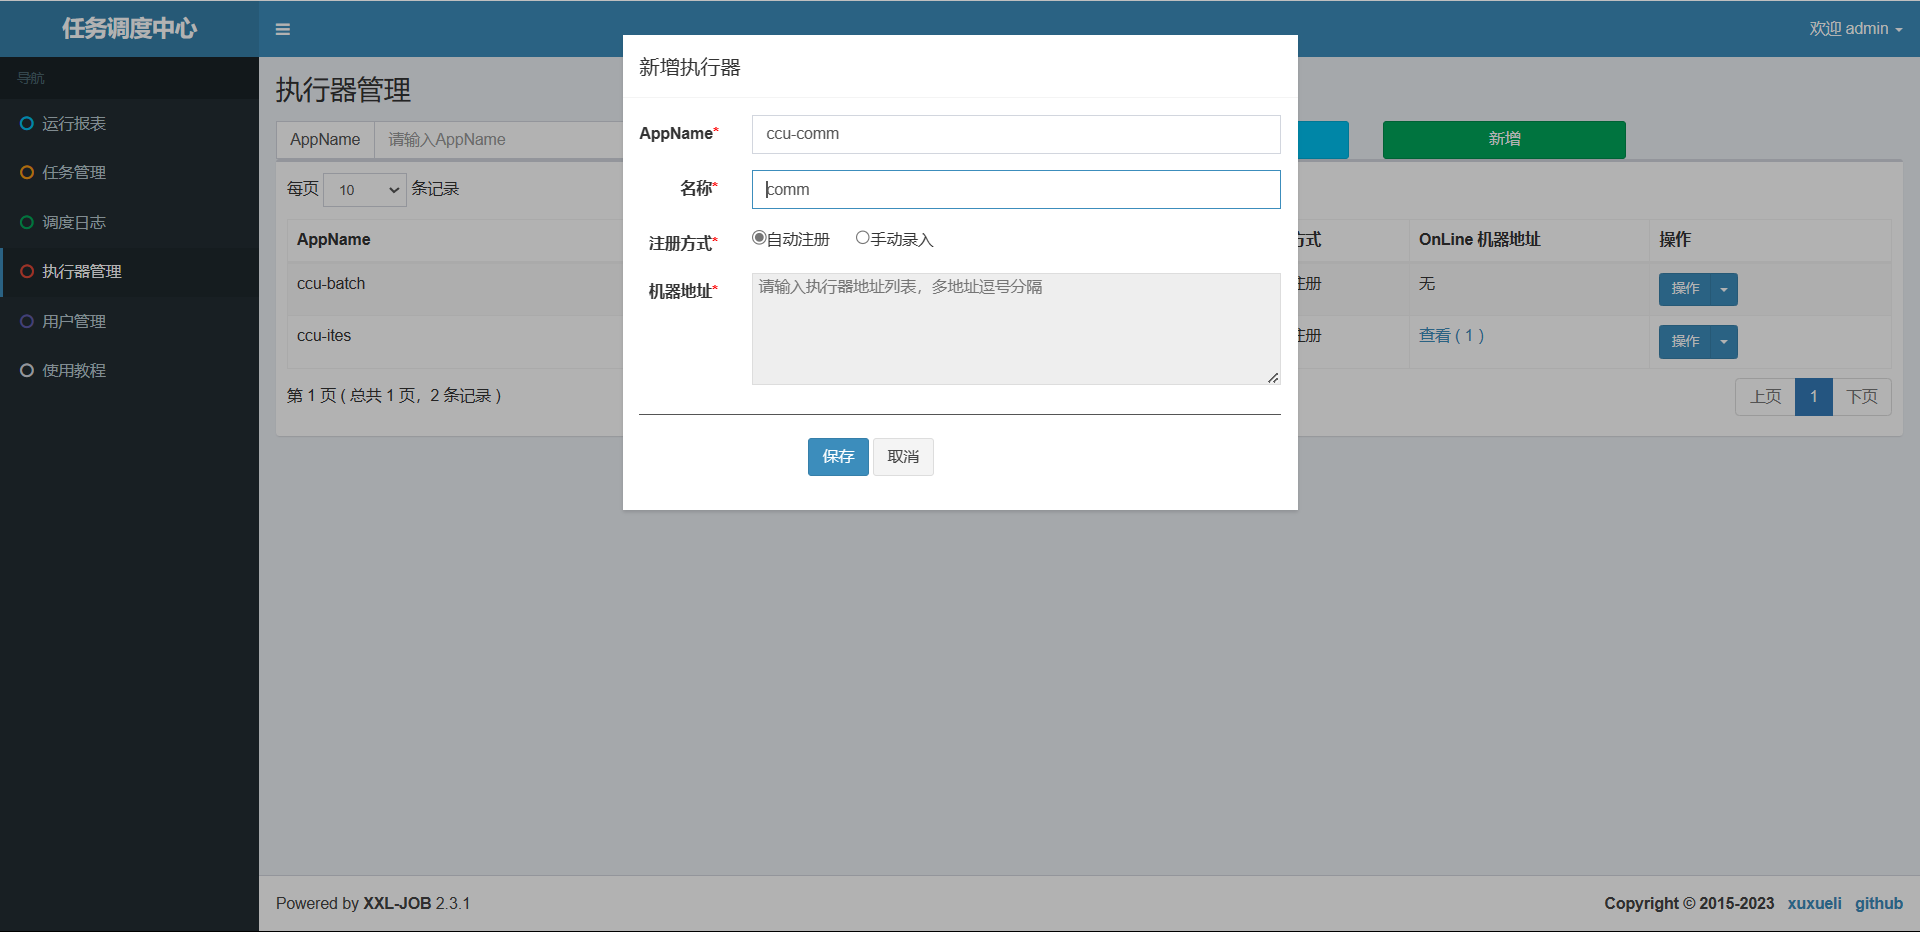Open the github link in footer
The height and width of the screenshot is (932, 1920).
1878,903
